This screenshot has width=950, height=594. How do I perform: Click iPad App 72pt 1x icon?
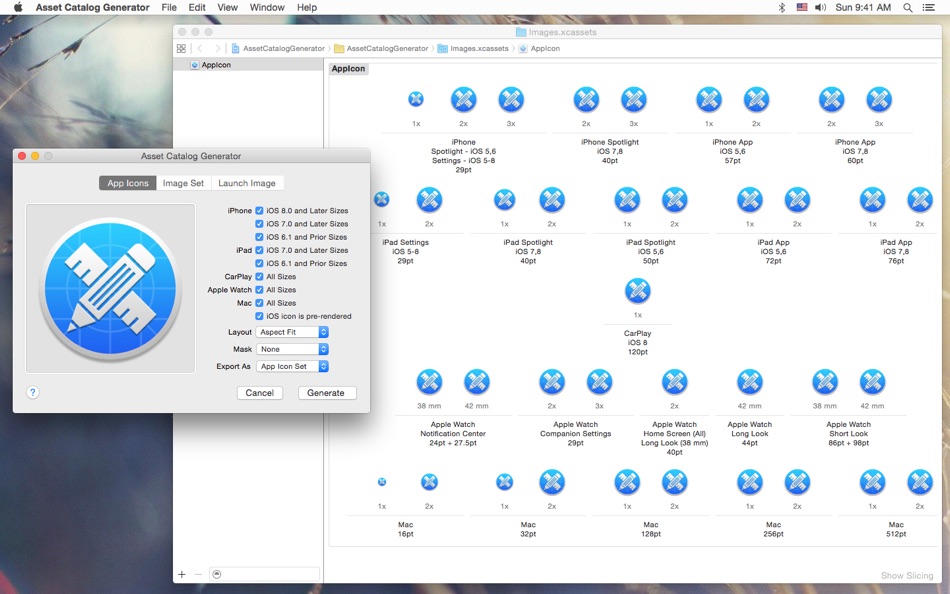click(x=749, y=199)
